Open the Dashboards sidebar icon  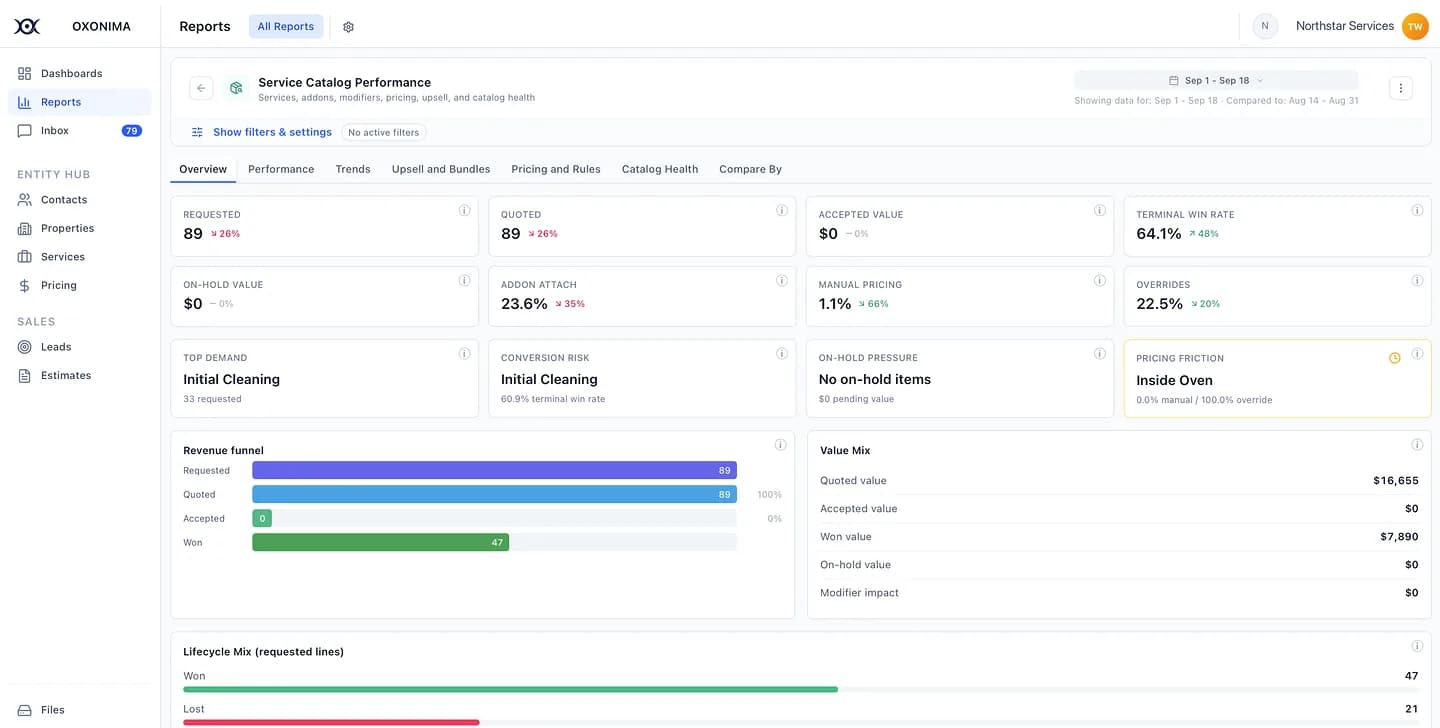click(x=24, y=73)
